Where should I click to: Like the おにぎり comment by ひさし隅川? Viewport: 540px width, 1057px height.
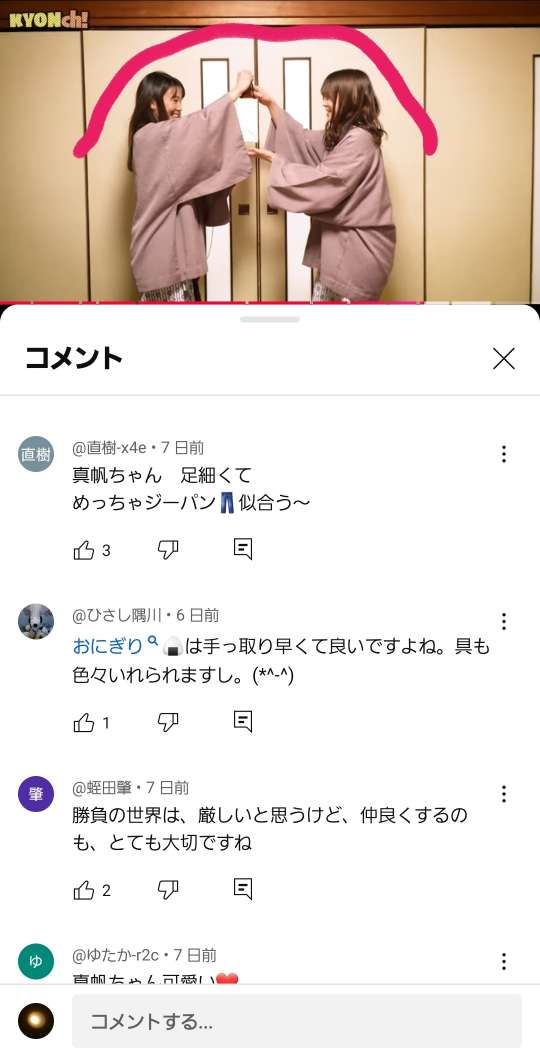click(84, 723)
